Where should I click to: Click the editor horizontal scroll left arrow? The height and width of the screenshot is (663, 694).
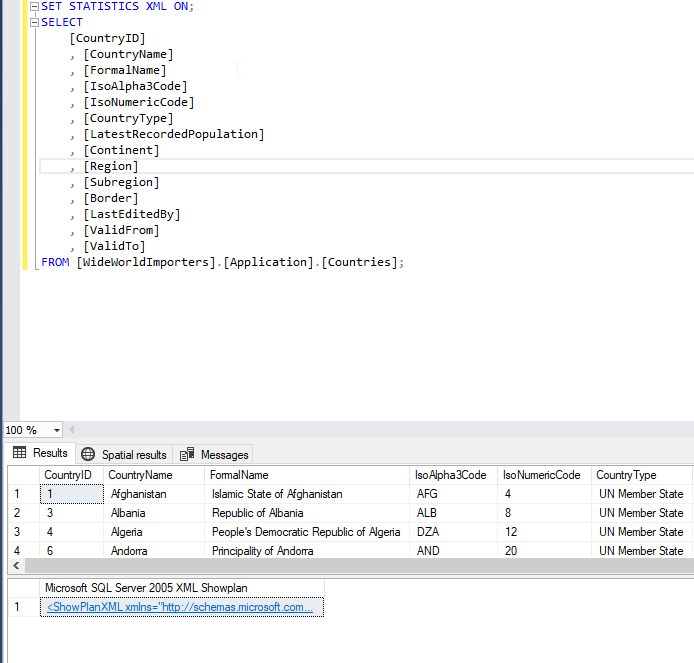[71, 430]
